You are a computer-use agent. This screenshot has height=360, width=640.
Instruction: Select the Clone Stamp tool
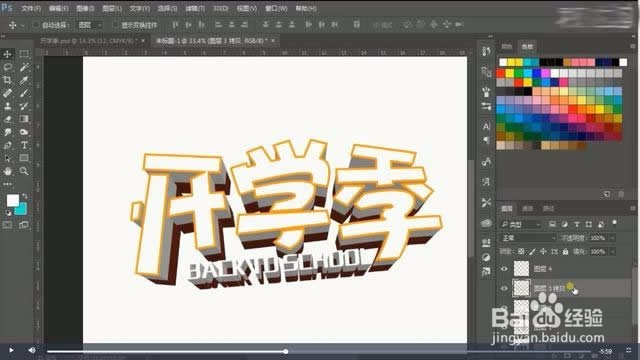(x=7, y=106)
